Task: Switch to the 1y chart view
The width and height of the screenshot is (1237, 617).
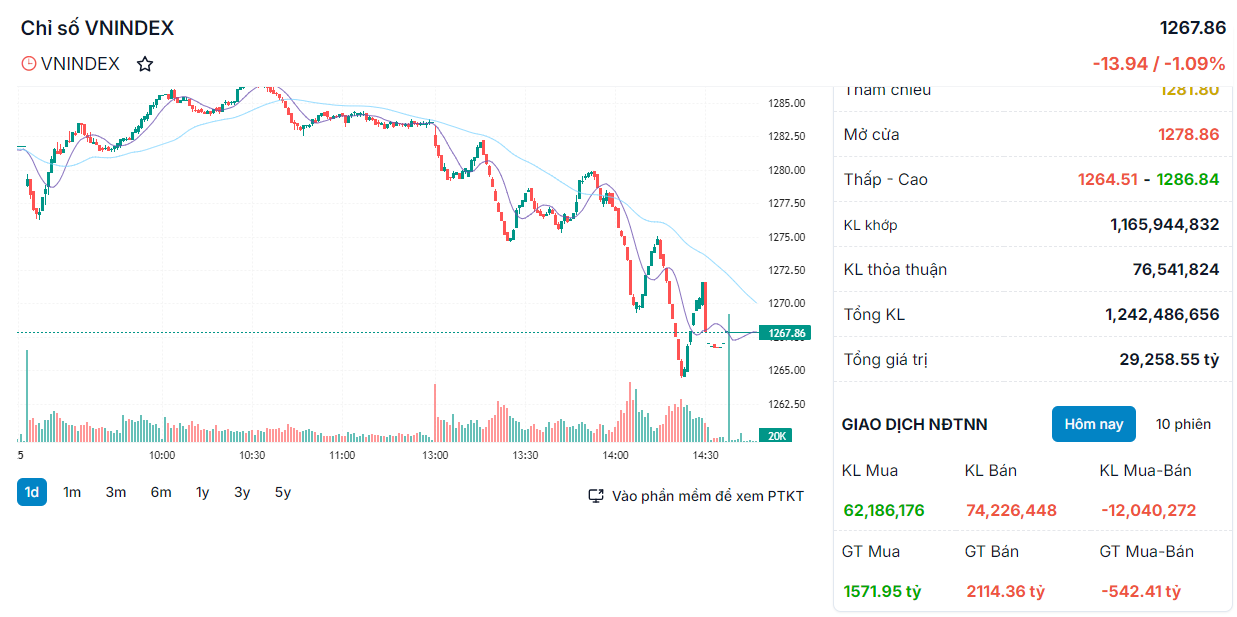Action: 203,492
